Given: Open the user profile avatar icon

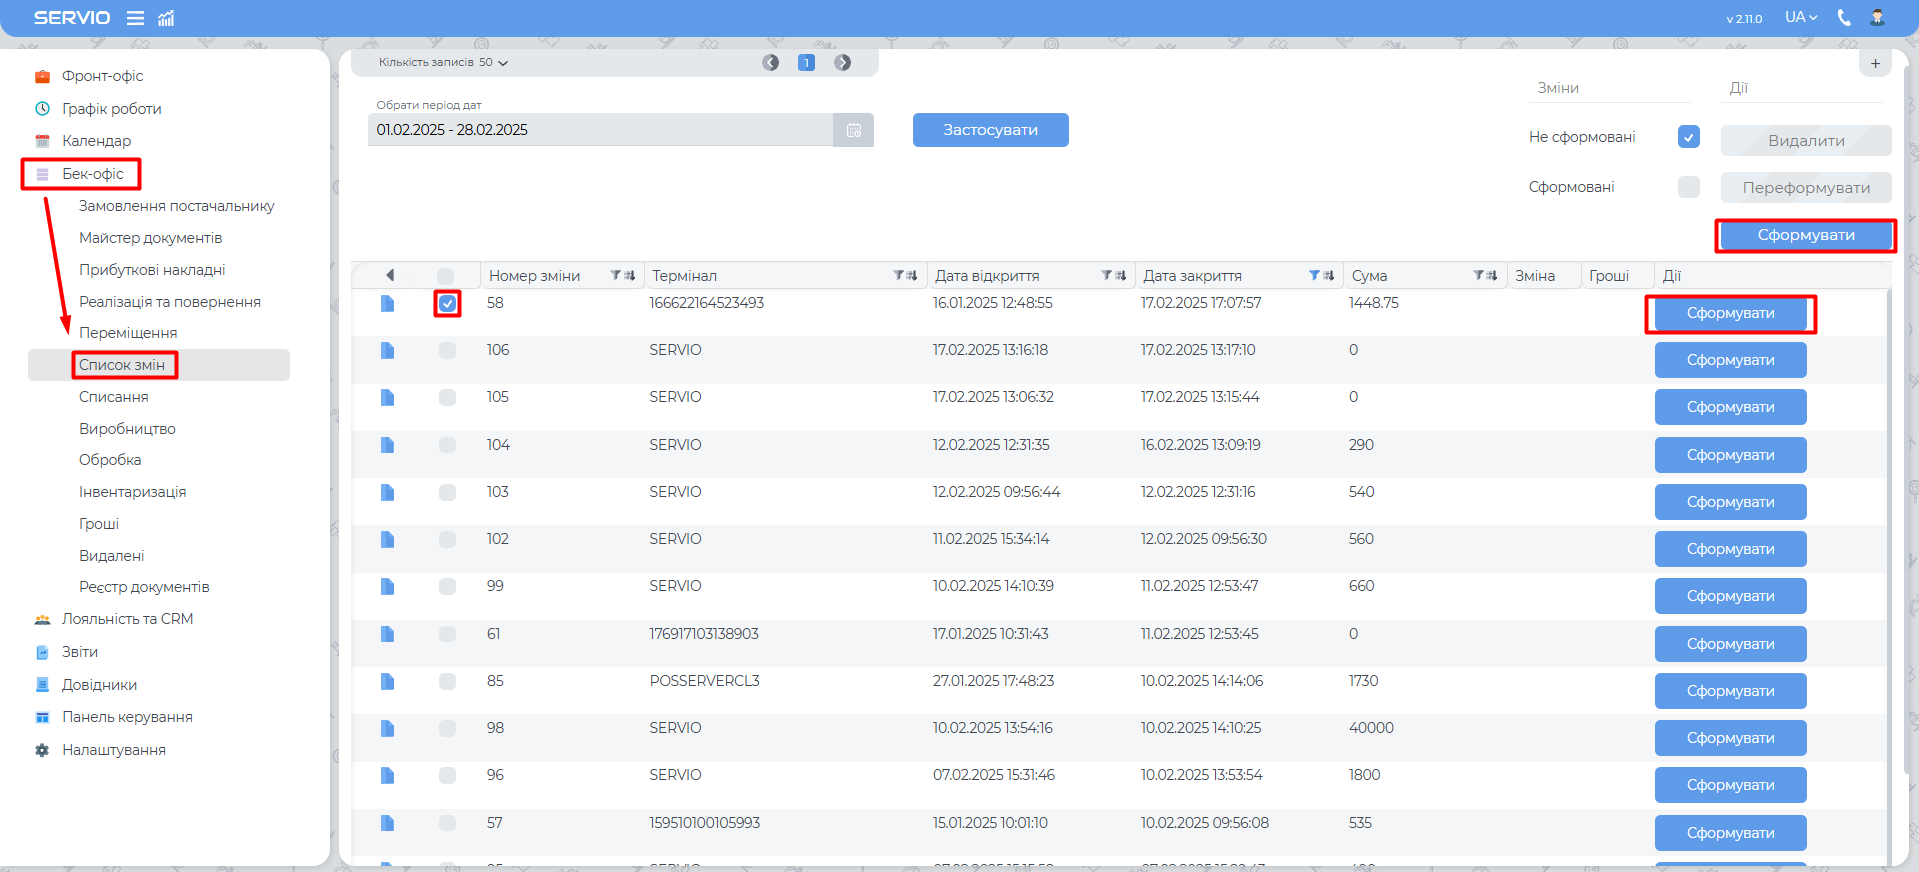Looking at the screenshot, I should (1877, 18).
